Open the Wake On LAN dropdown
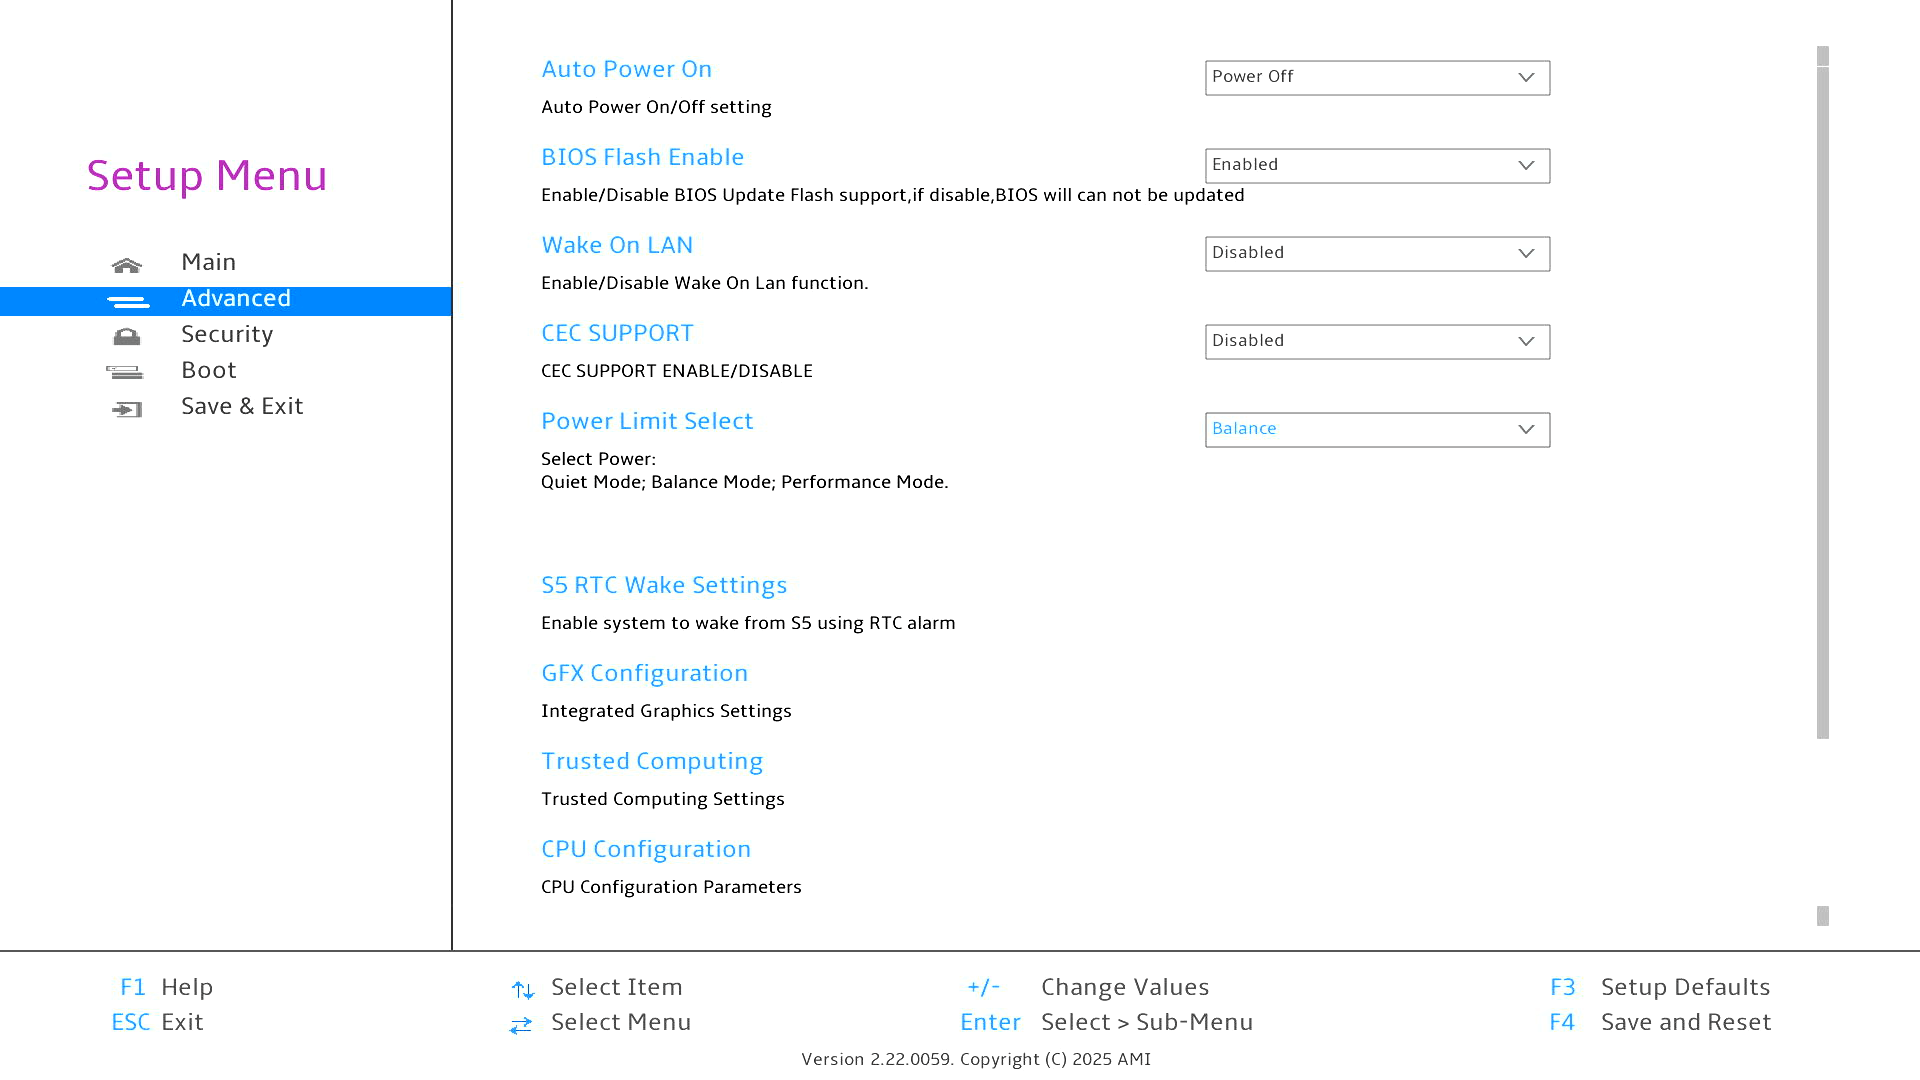1920x1080 pixels. tap(1377, 254)
